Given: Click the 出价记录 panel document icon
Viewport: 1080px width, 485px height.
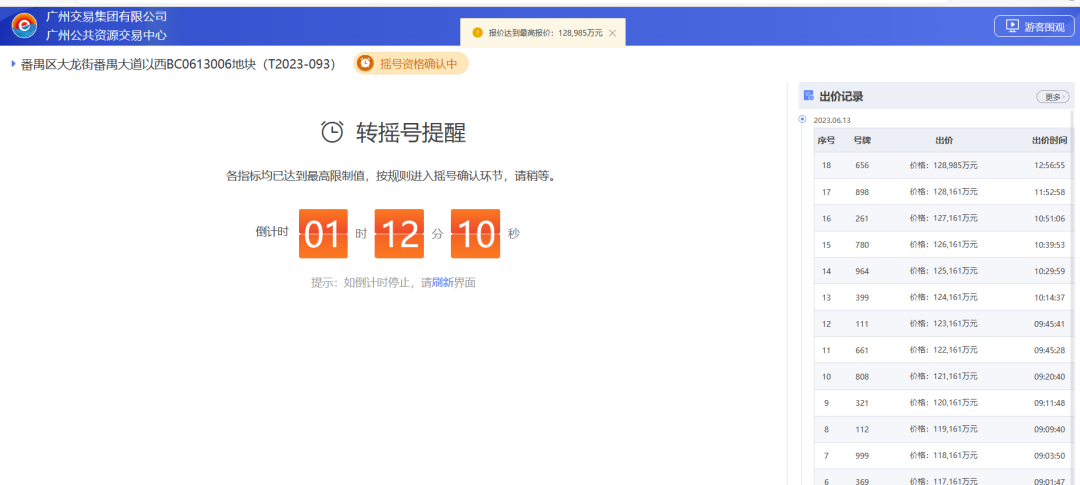Looking at the screenshot, I should coord(809,96).
